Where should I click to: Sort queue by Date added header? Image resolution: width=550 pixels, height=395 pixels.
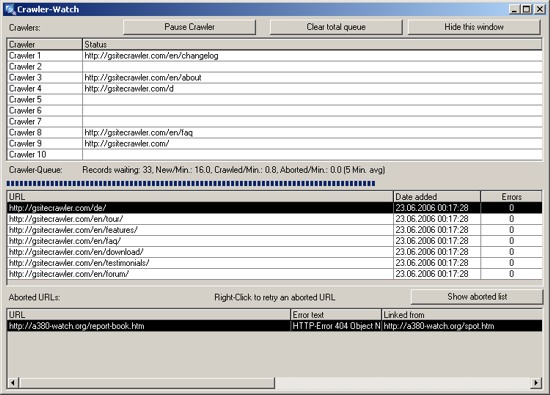pyautogui.click(x=437, y=196)
